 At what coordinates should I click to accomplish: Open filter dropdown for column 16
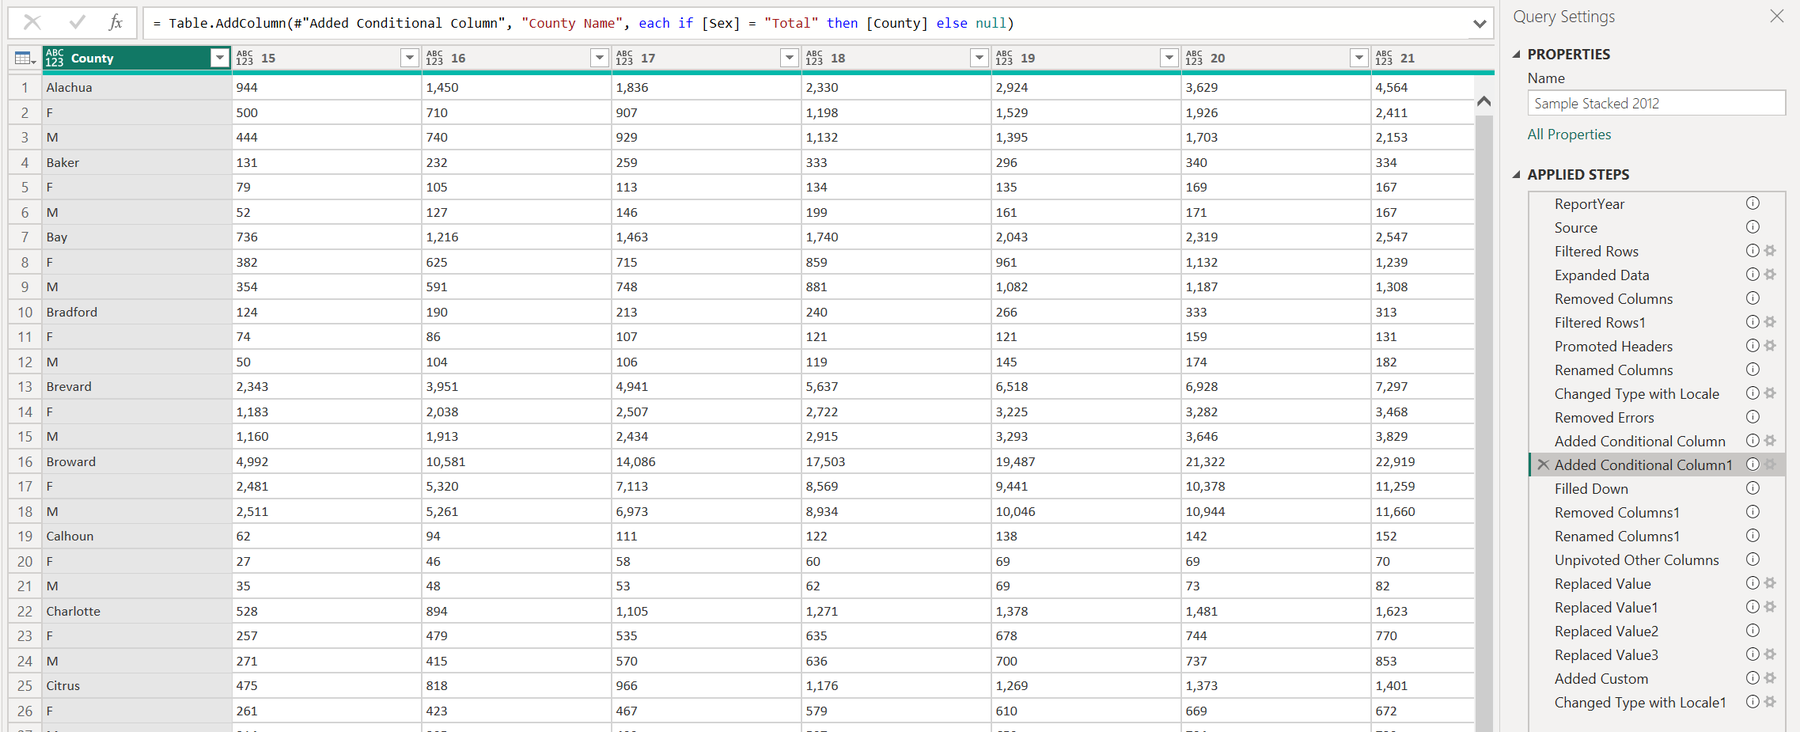pos(599,58)
